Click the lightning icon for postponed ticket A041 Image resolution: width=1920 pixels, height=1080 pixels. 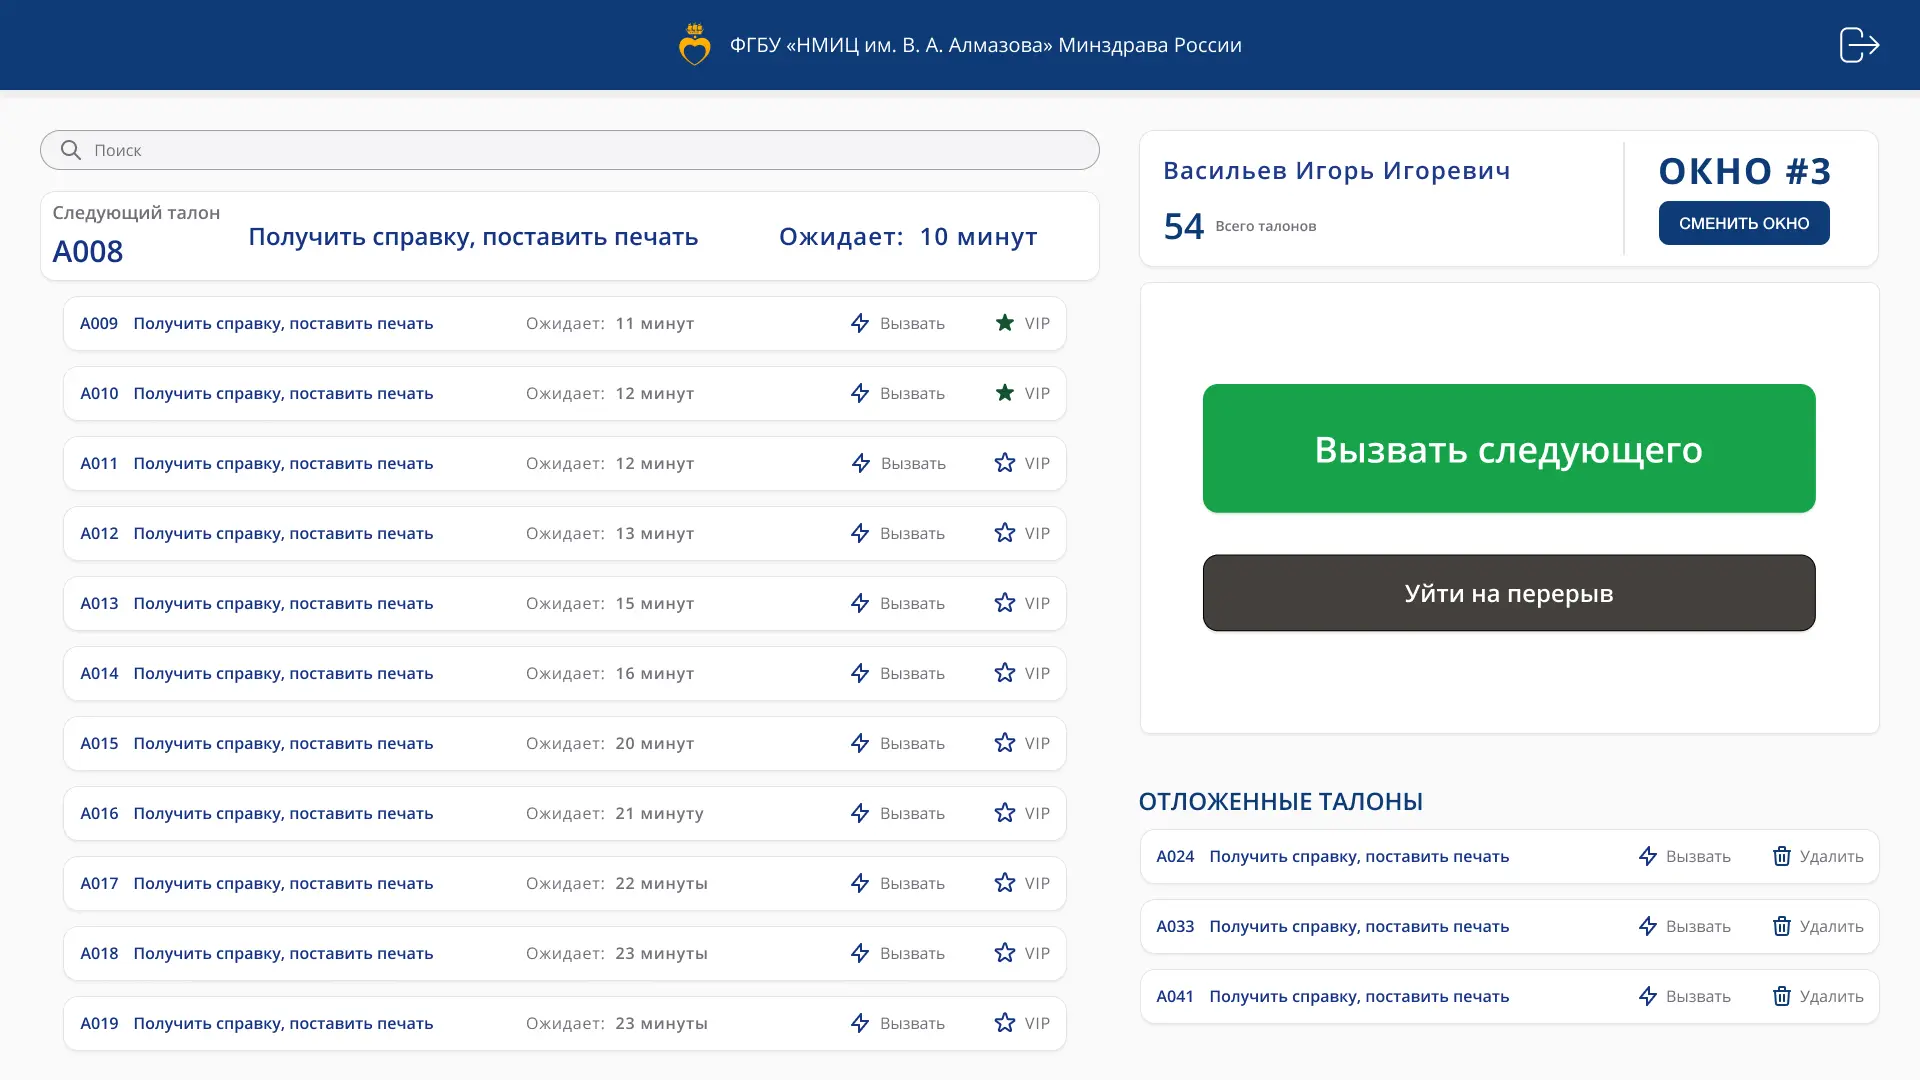coord(1648,996)
